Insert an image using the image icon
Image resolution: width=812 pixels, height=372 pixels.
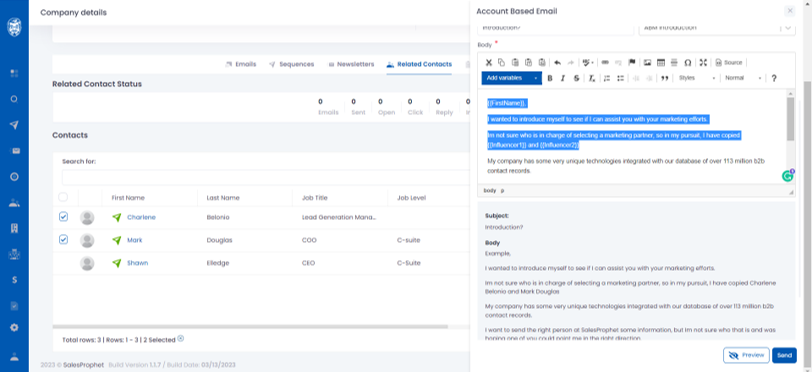pos(647,63)
